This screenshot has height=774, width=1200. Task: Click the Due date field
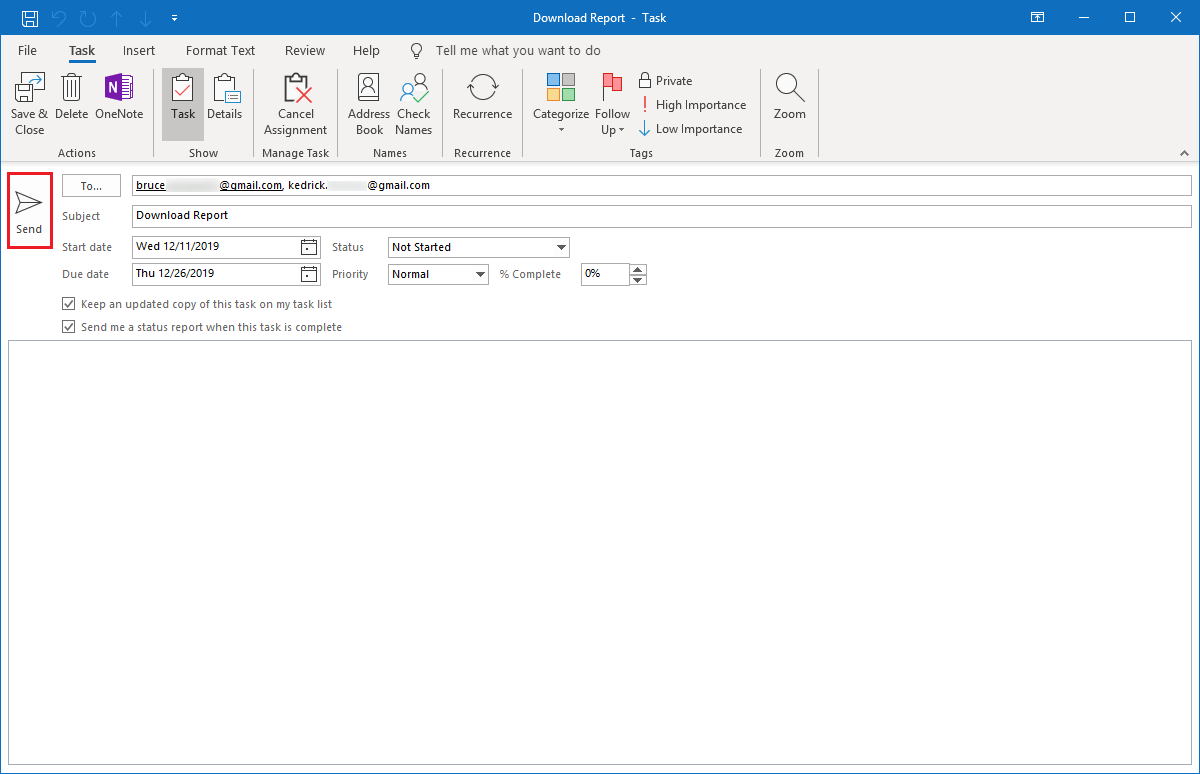pos(216,274)
